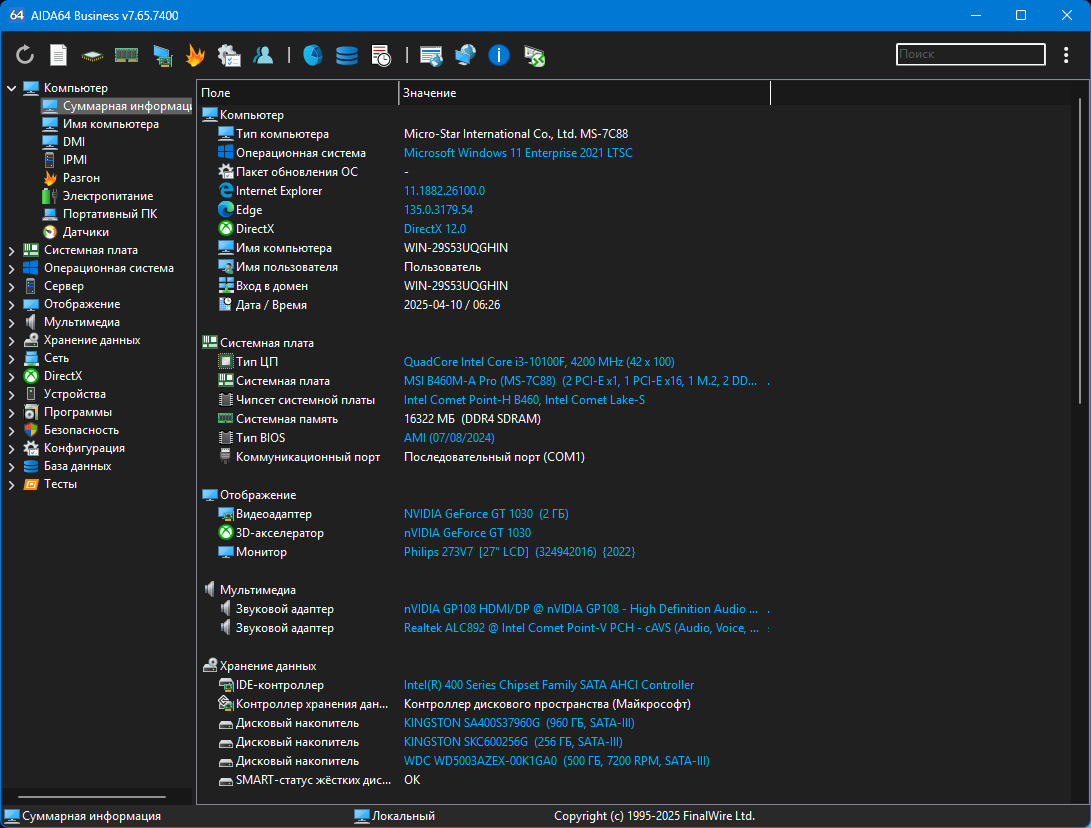Click the remote connection toolbar icon
The image size is (1091, 828).
(534, 55)
